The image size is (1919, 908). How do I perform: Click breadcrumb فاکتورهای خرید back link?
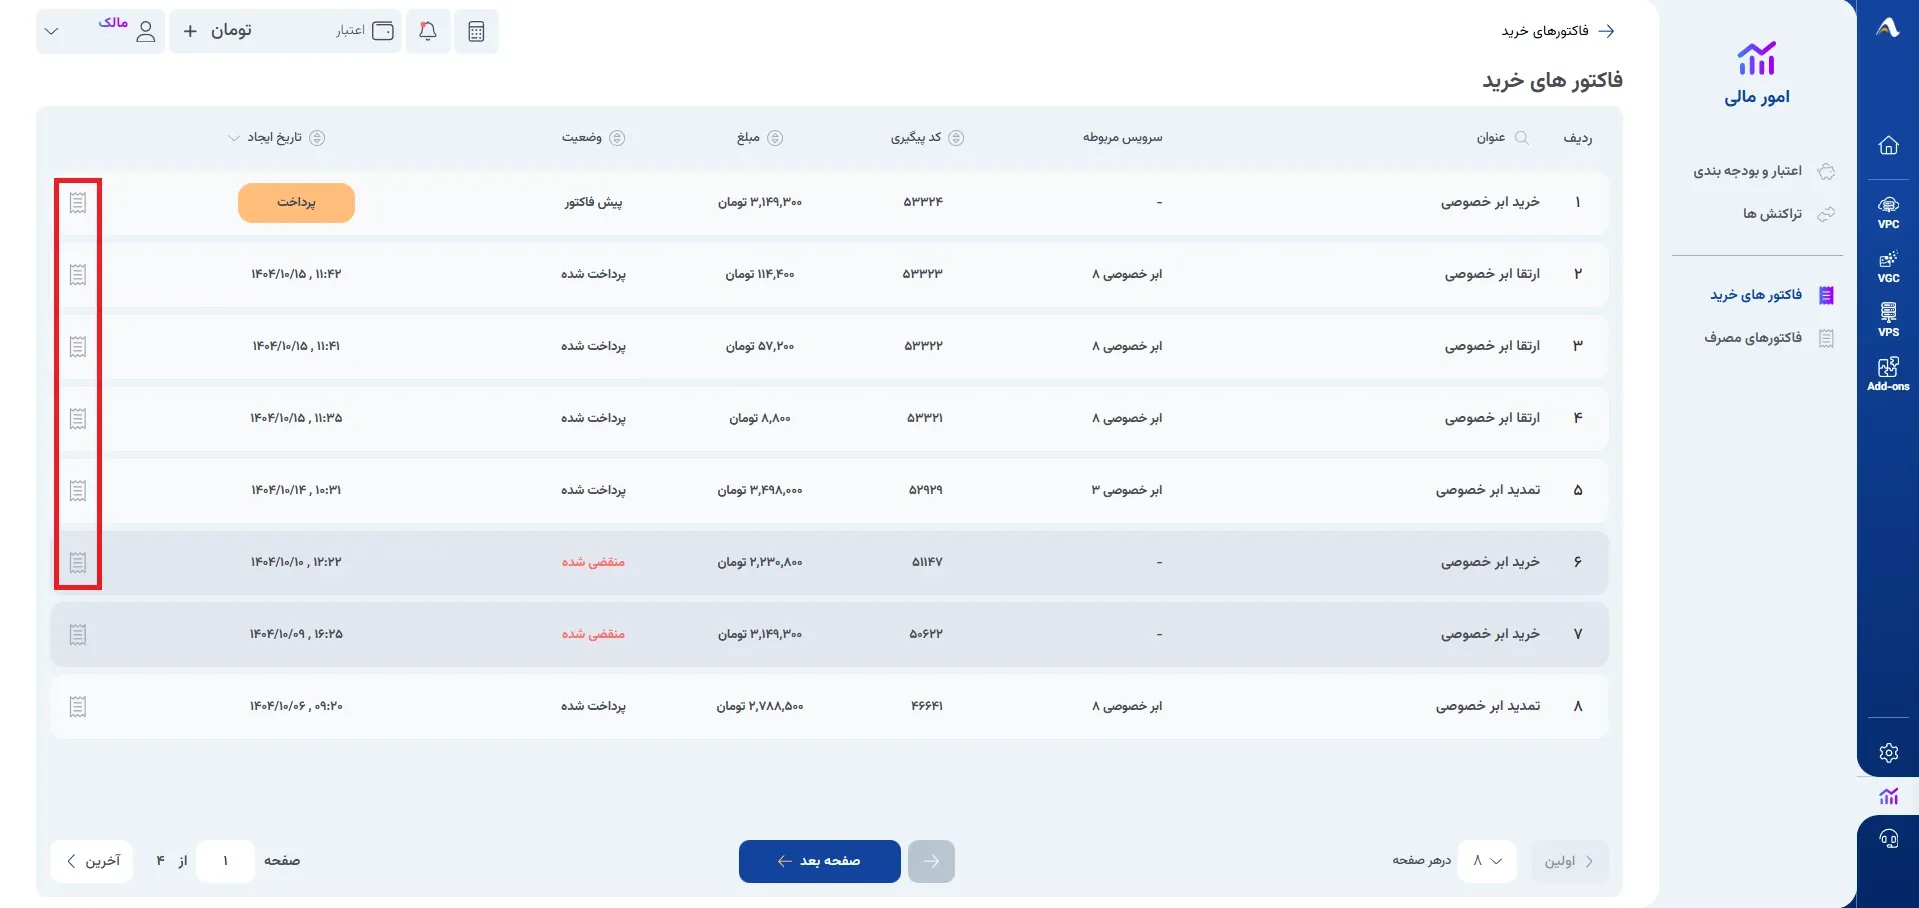pos(1558,31)
